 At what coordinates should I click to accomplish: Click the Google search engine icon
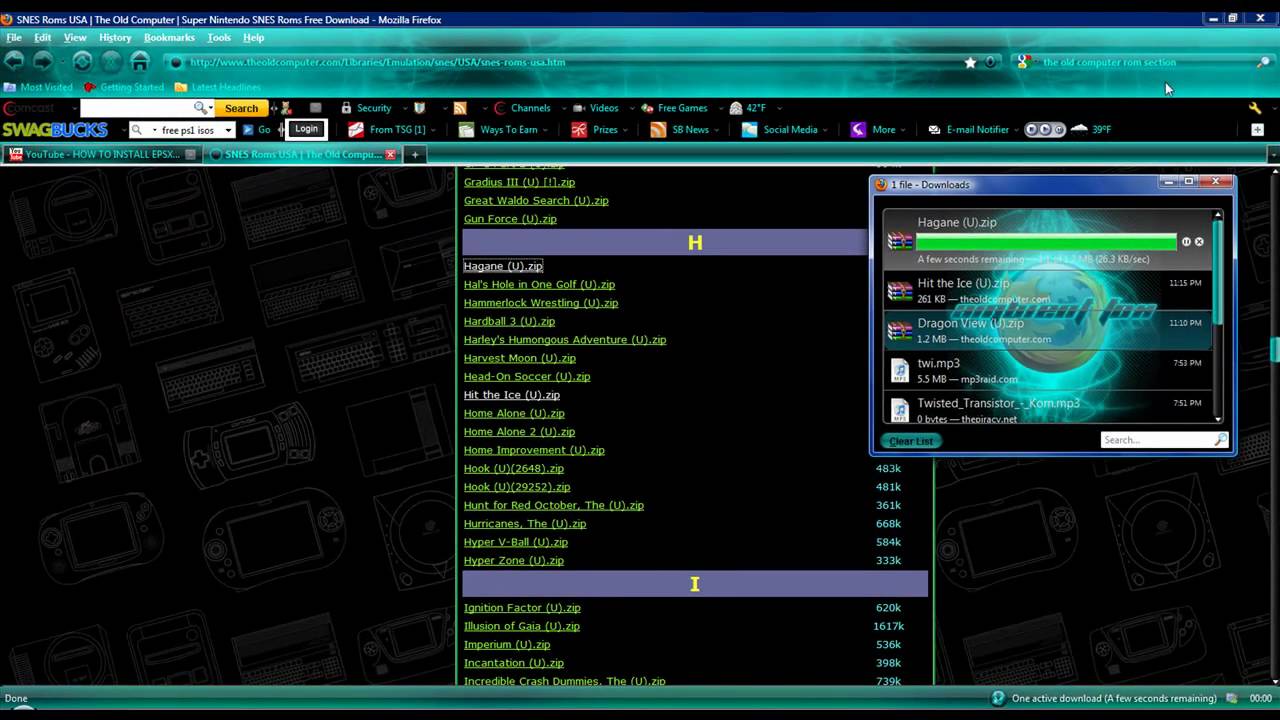click(1023, 62)
